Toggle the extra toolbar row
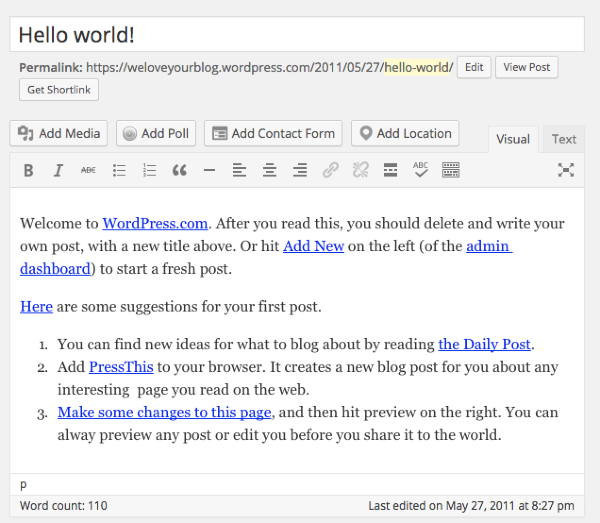 [451, 170]
